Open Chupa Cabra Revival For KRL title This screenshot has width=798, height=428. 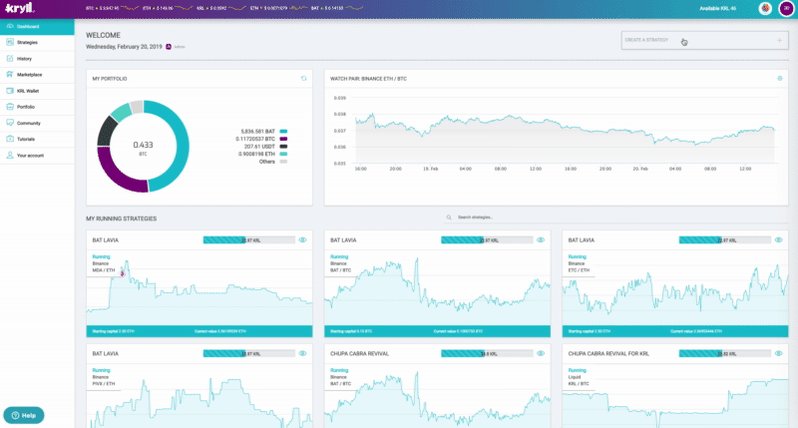609,353
